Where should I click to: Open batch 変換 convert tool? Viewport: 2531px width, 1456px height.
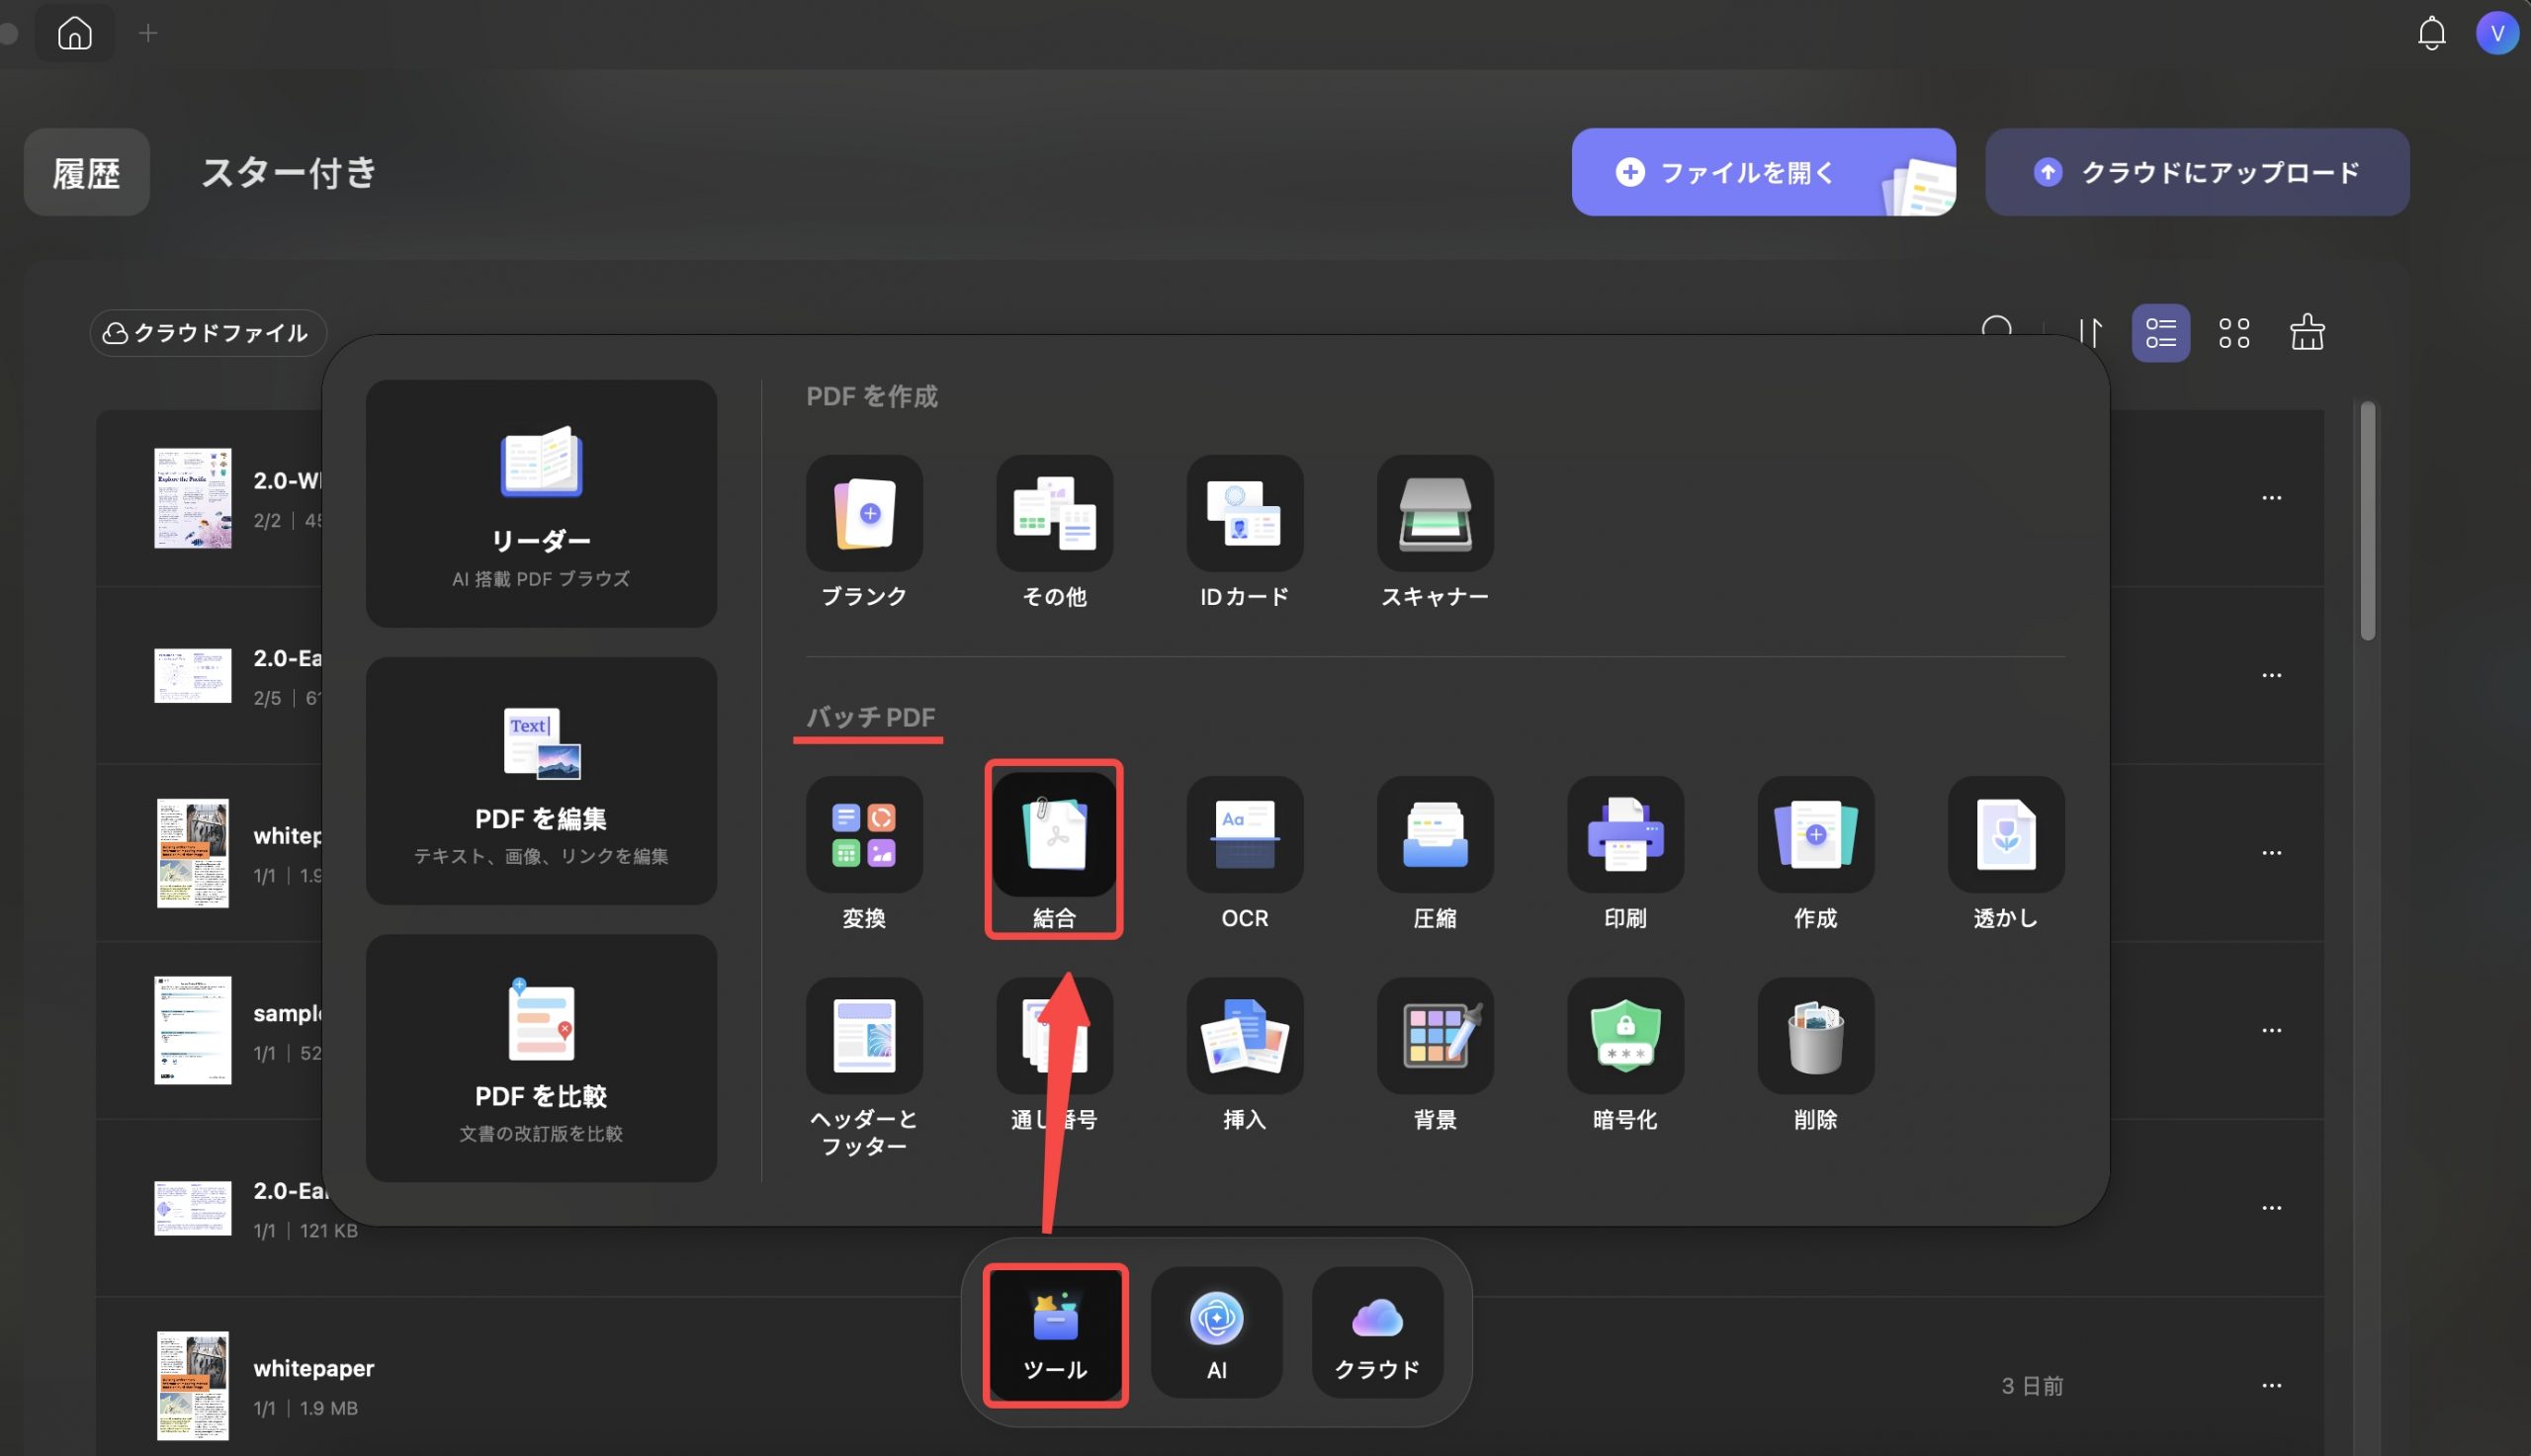point(864,835)
